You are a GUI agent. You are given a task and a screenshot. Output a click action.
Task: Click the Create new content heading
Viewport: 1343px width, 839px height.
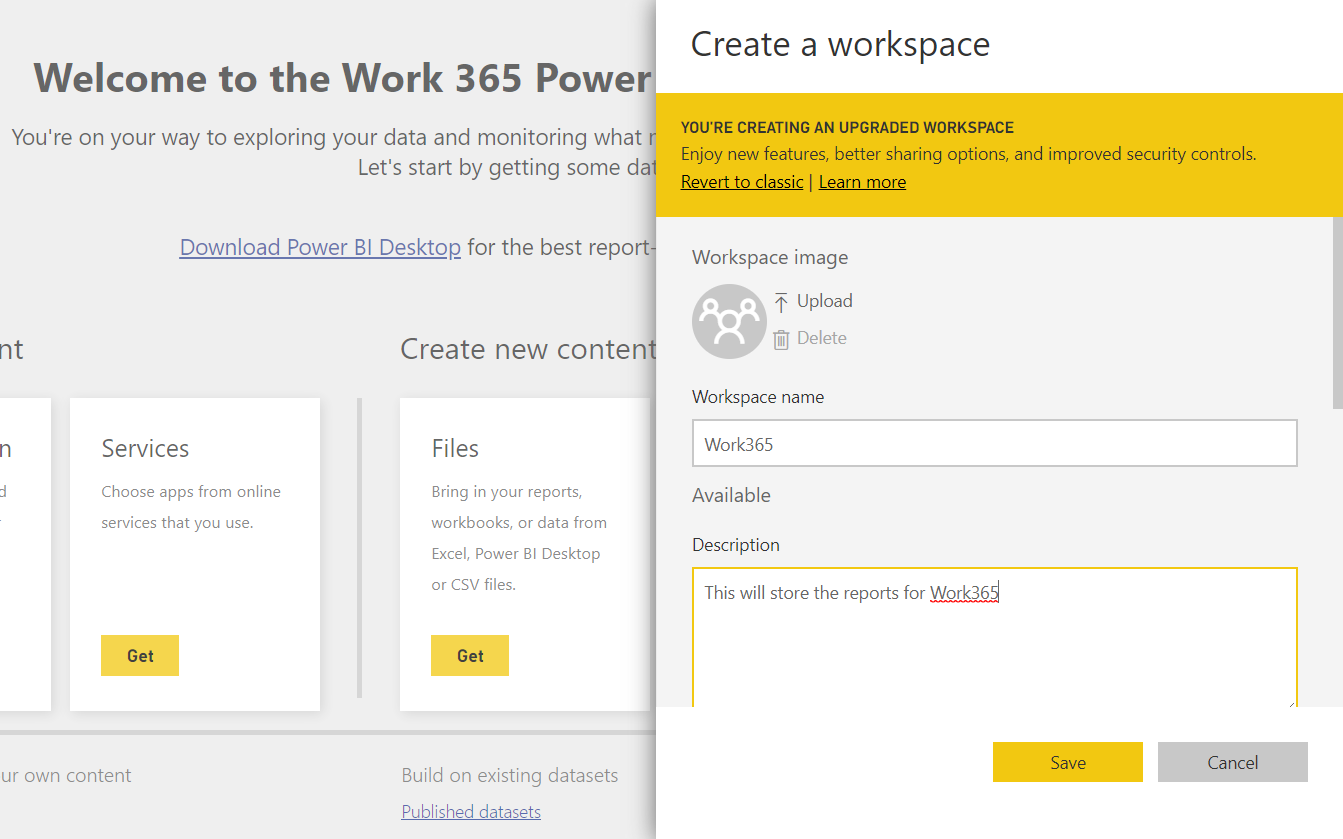pyautogui.click(x=528, y=349)
